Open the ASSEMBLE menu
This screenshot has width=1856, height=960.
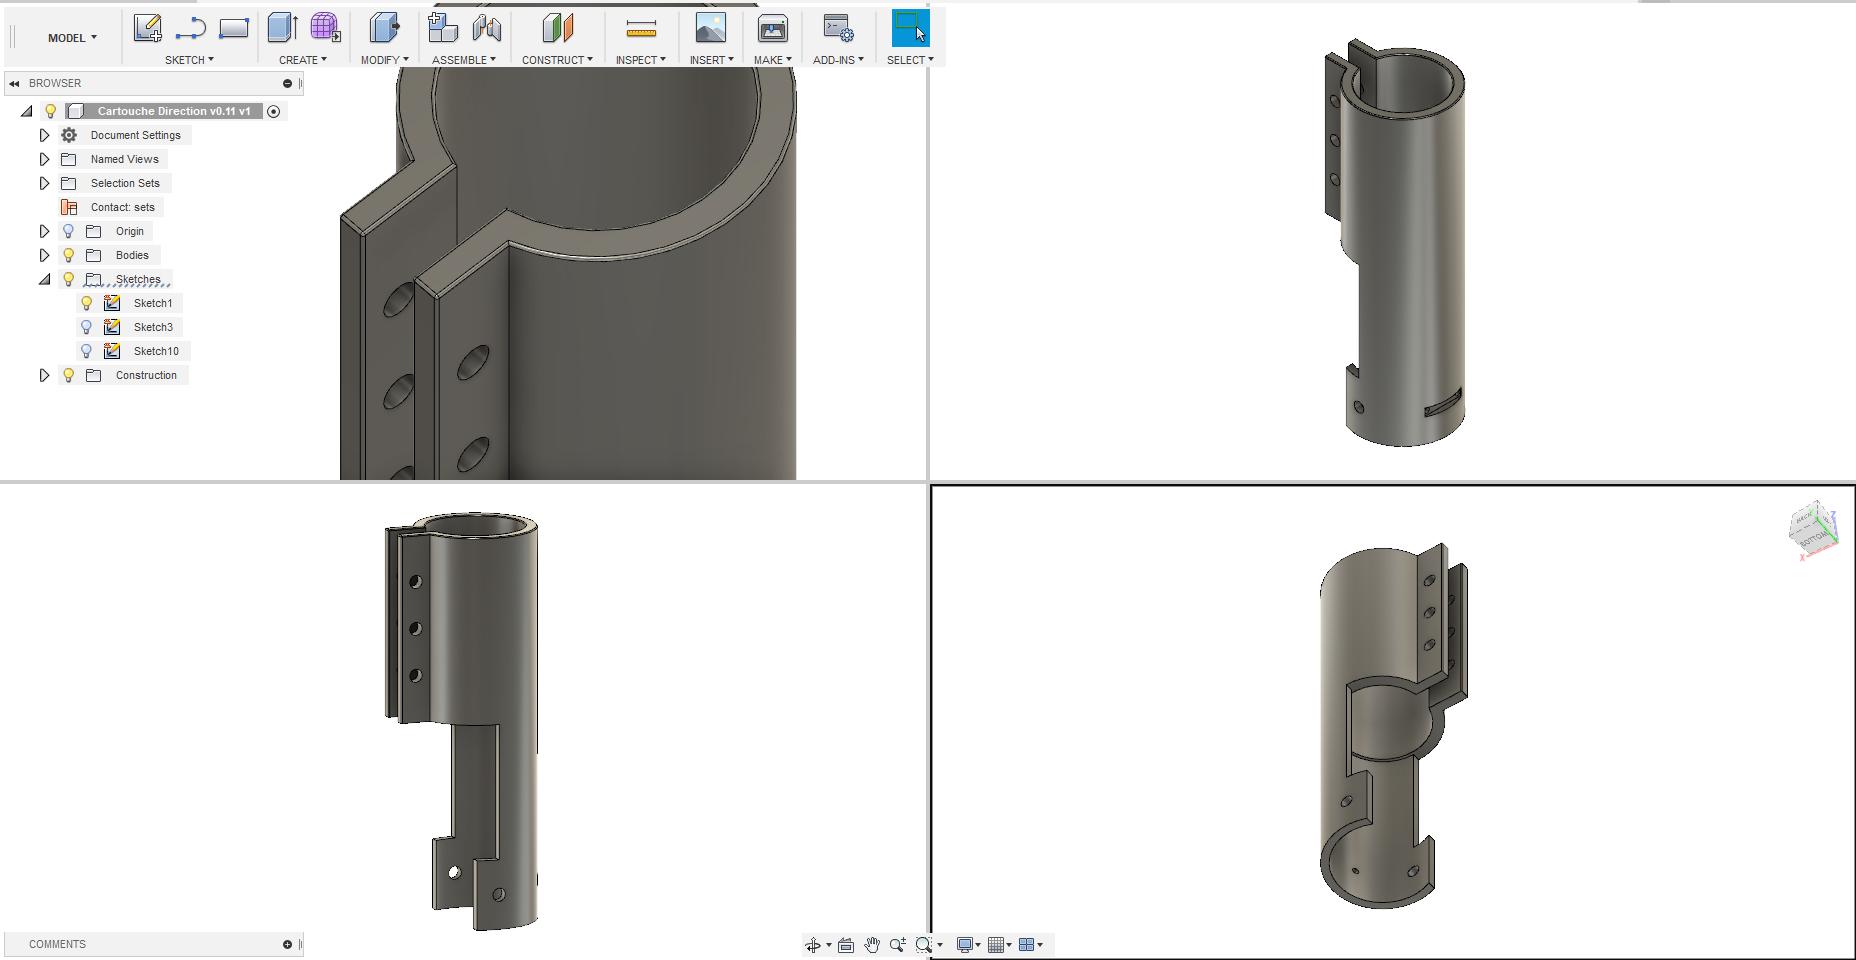pyautogui.click(x=463, y=60)
